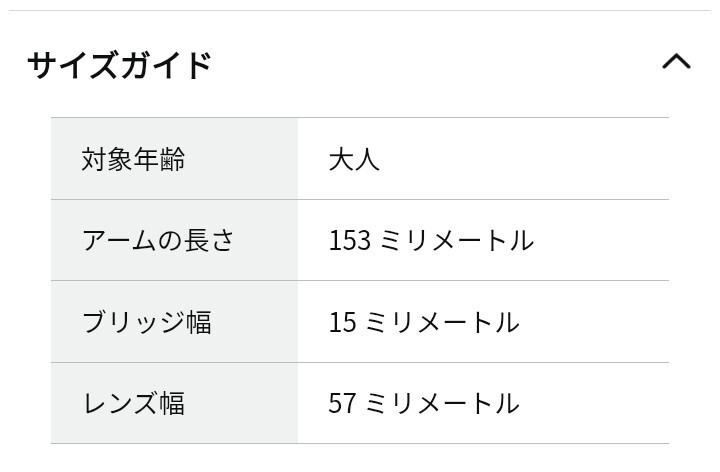Click ミリメートル unit next to 15
Image resolution: width=720 pixels, height=472 pixels.
point(441,322)
